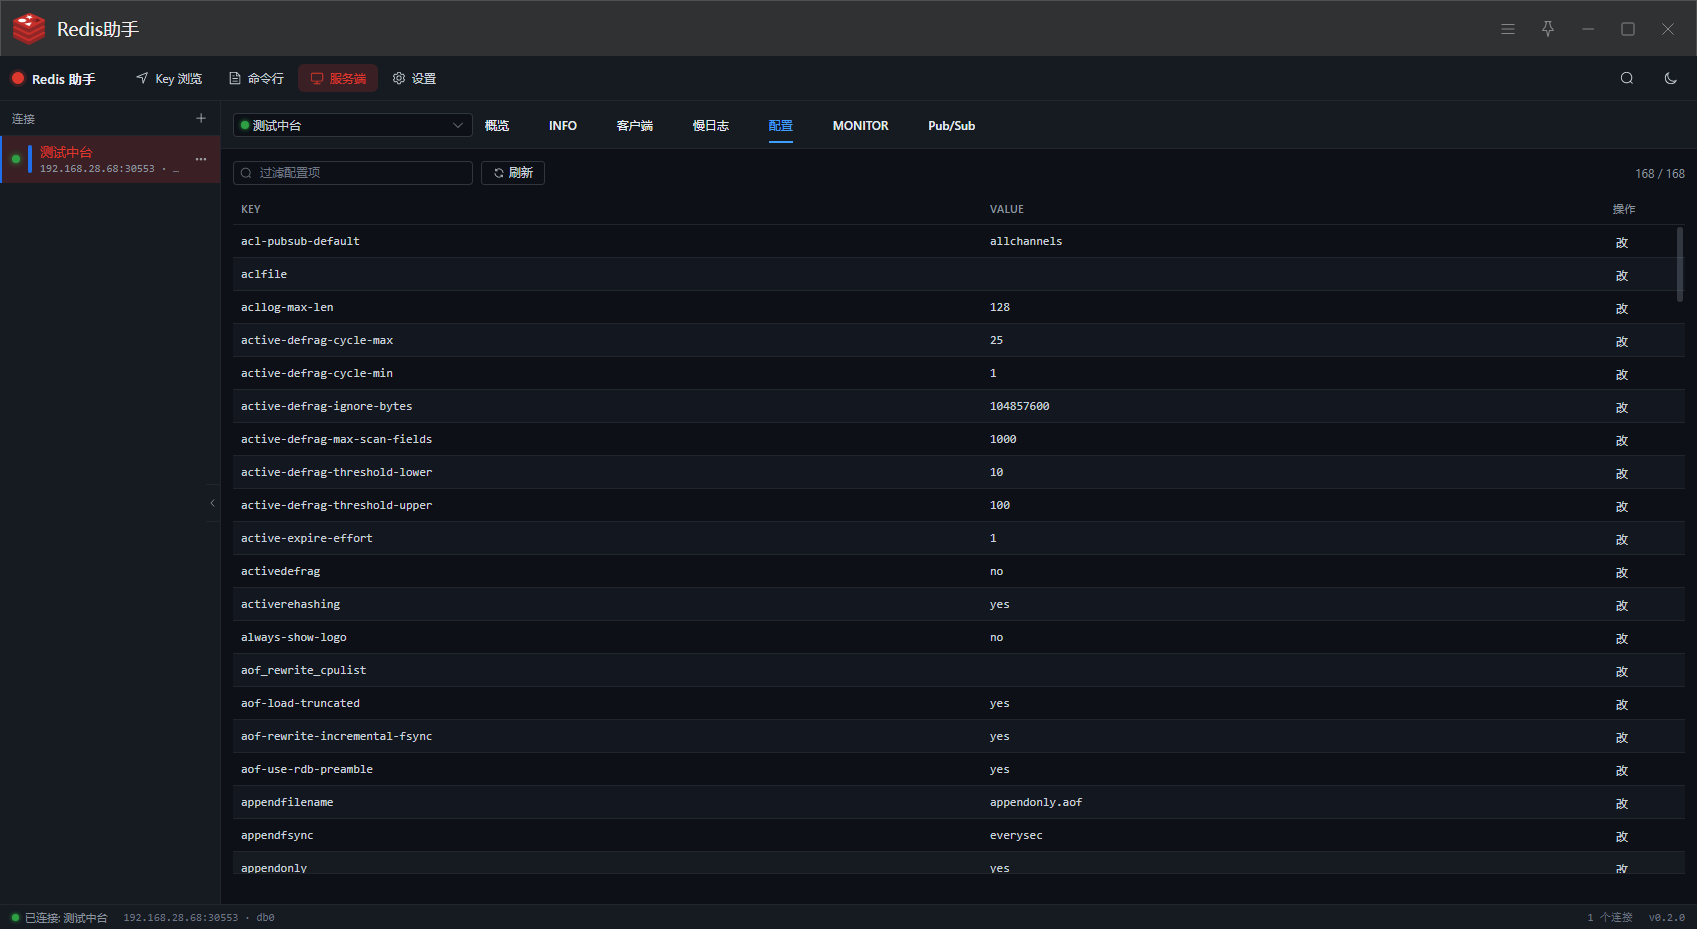The width and height of the screenshot is (1697, 929).
Task: Edit the appendfsync config value
Action: coord(1622,836)
